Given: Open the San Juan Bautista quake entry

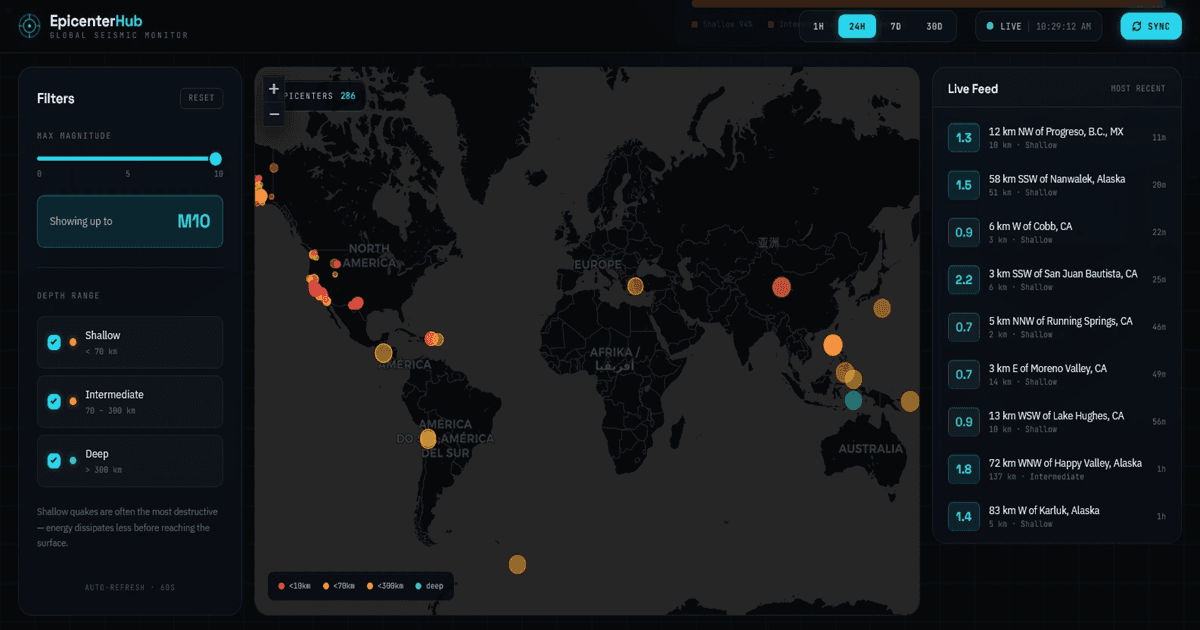Looking at the screenshot, I should (1057, 280).
